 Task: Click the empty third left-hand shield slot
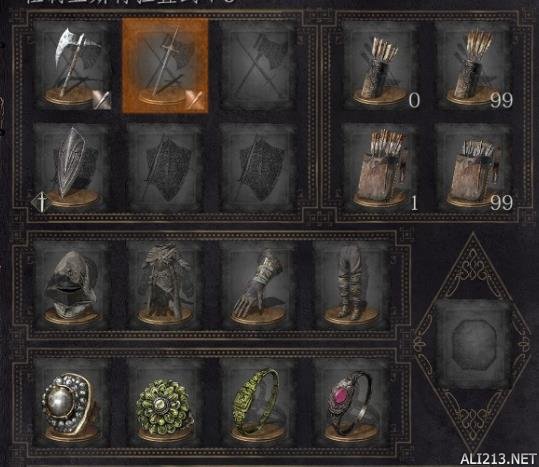[x=258, y=167]
